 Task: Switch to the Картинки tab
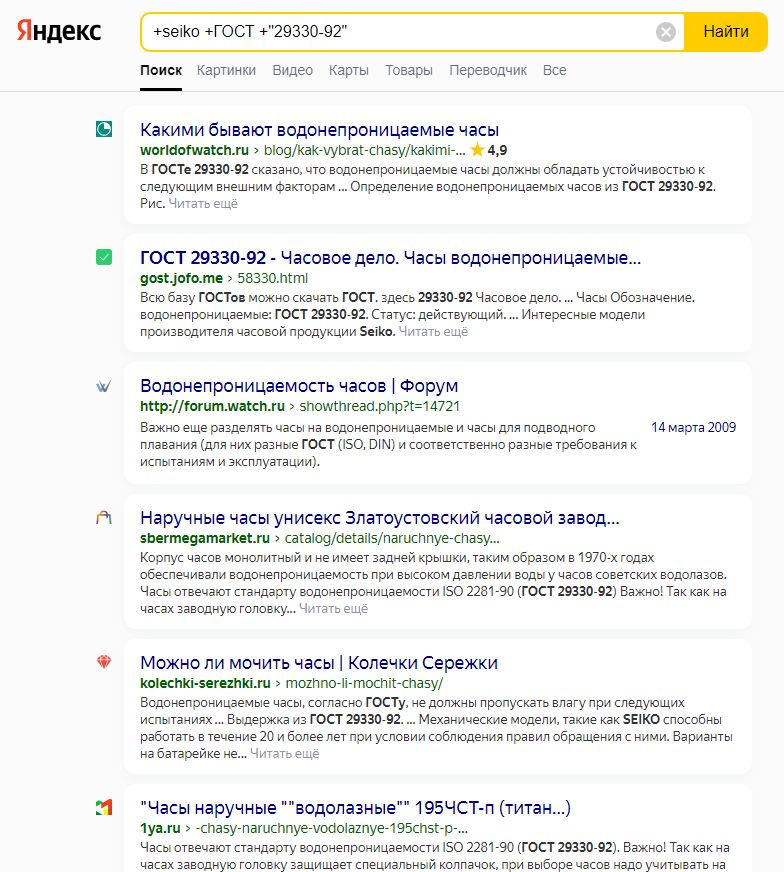pos(226,70)
